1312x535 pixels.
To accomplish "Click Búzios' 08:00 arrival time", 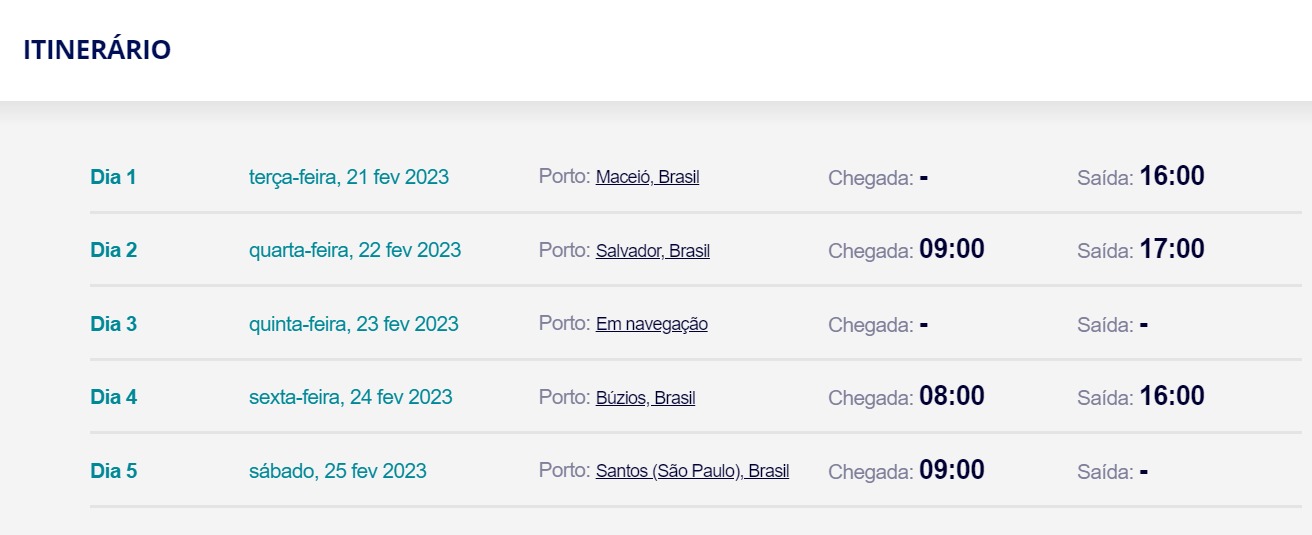I will (951, 396).
